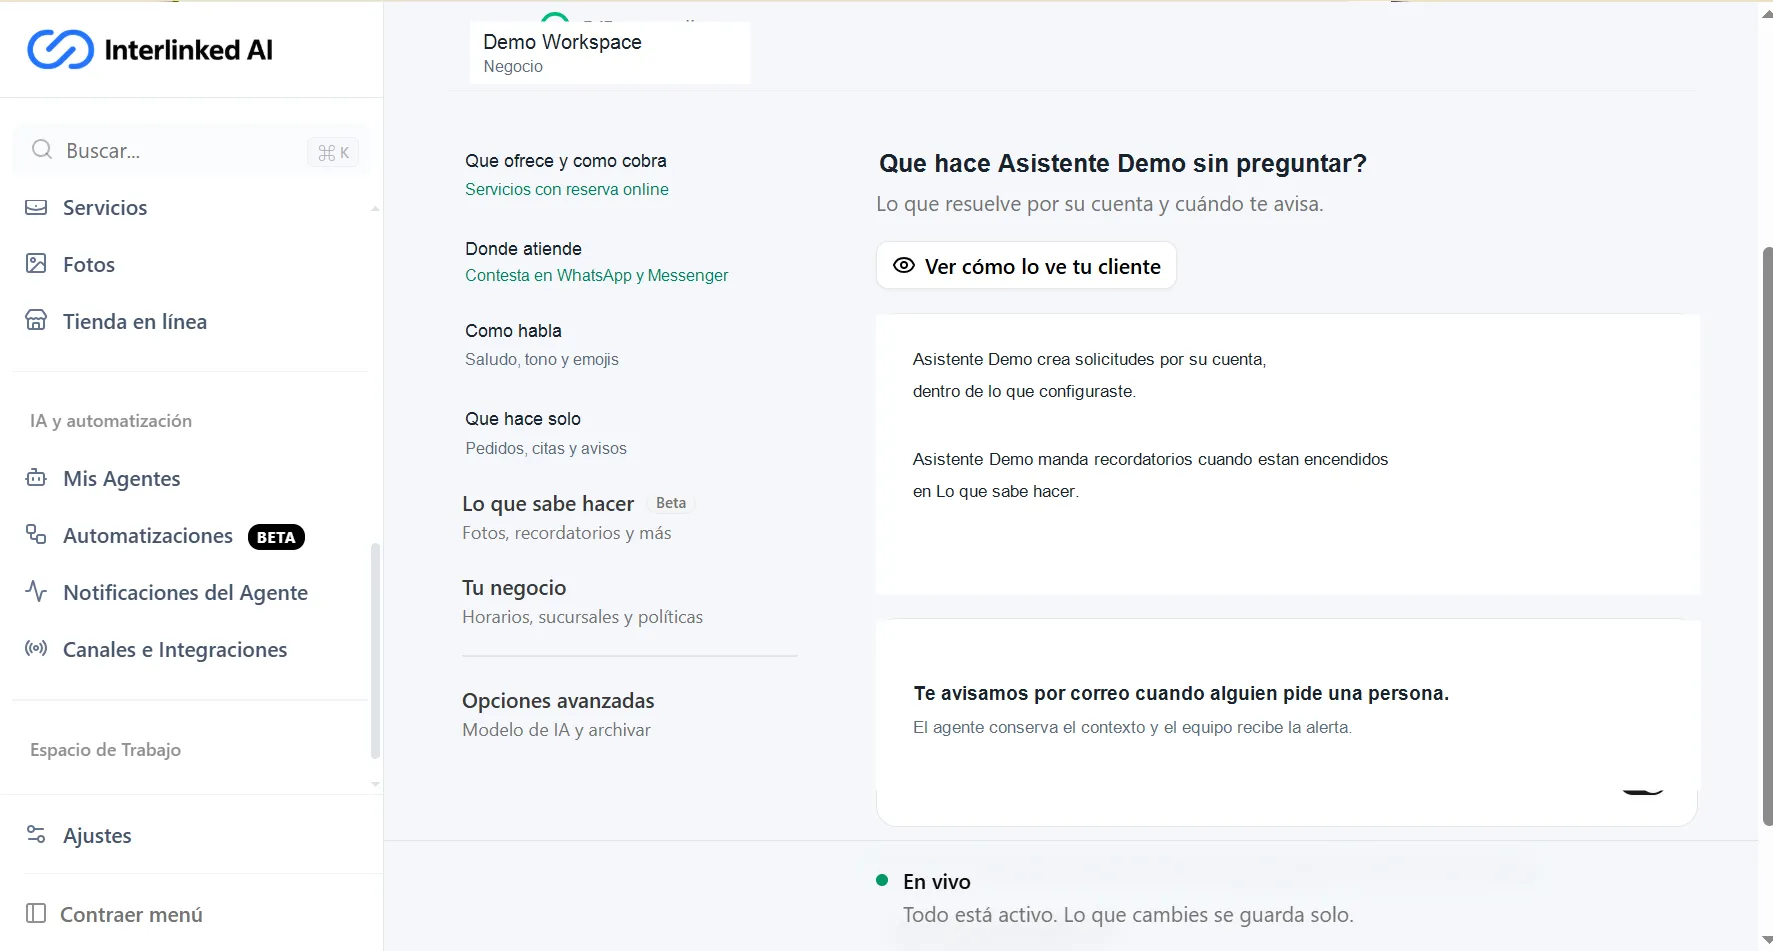1773x951 pixels.
Task: Open Automatizaciones via its workflow icon
Action: pos(36,535)
